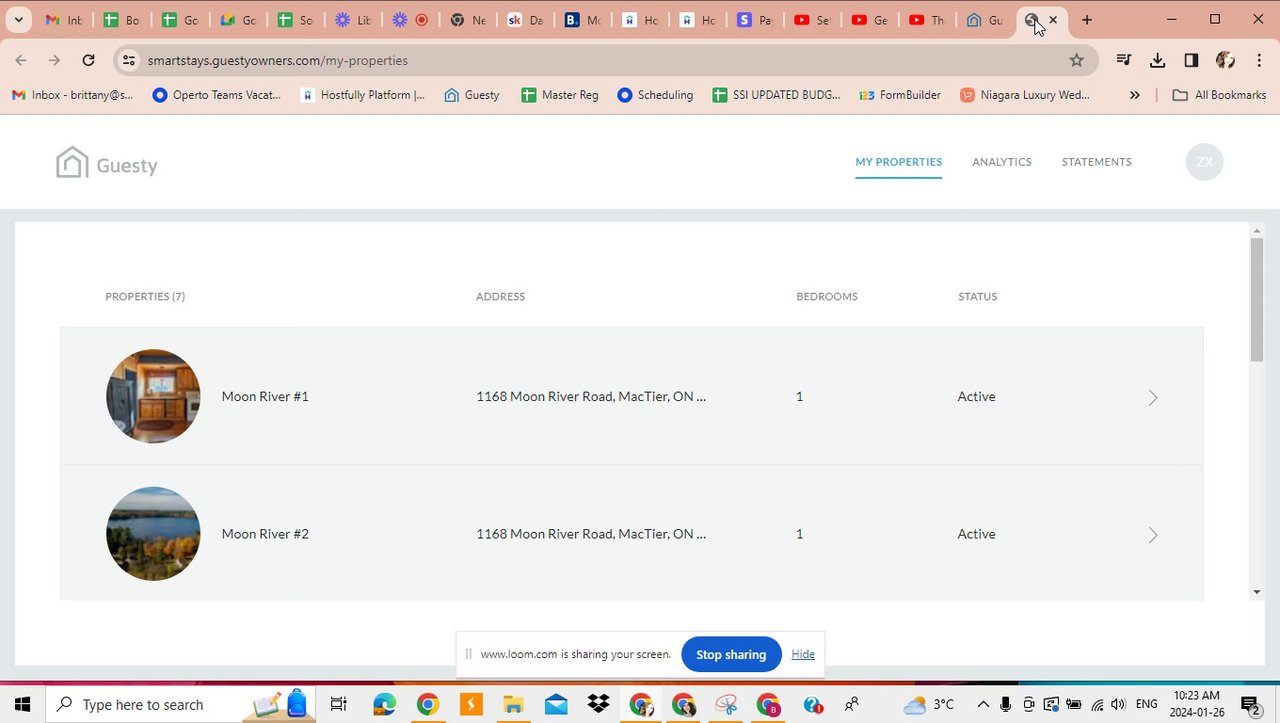Viewport: 1280px width, 723px height.
Task: Open the tab search dropdown arrow
Action: (x=18, y=20)
